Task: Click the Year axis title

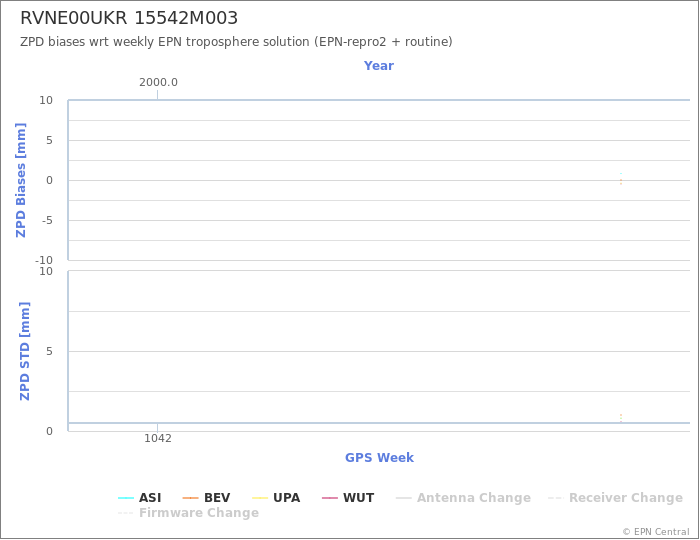Action: pyautogui.click(x=379, y=66)
